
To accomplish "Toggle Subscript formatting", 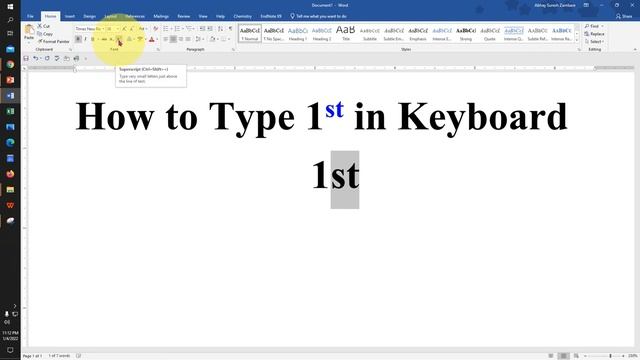I will pyautogui.click(x=111, y=39).
